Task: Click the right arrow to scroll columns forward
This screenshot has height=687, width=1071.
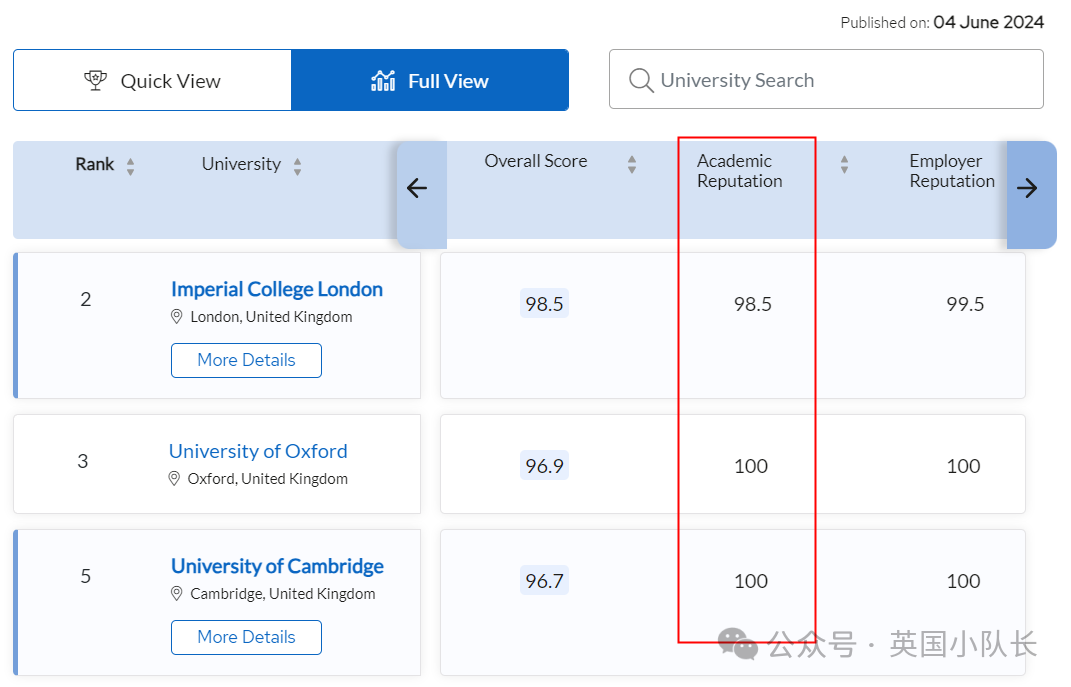Action: (1028, 188)
